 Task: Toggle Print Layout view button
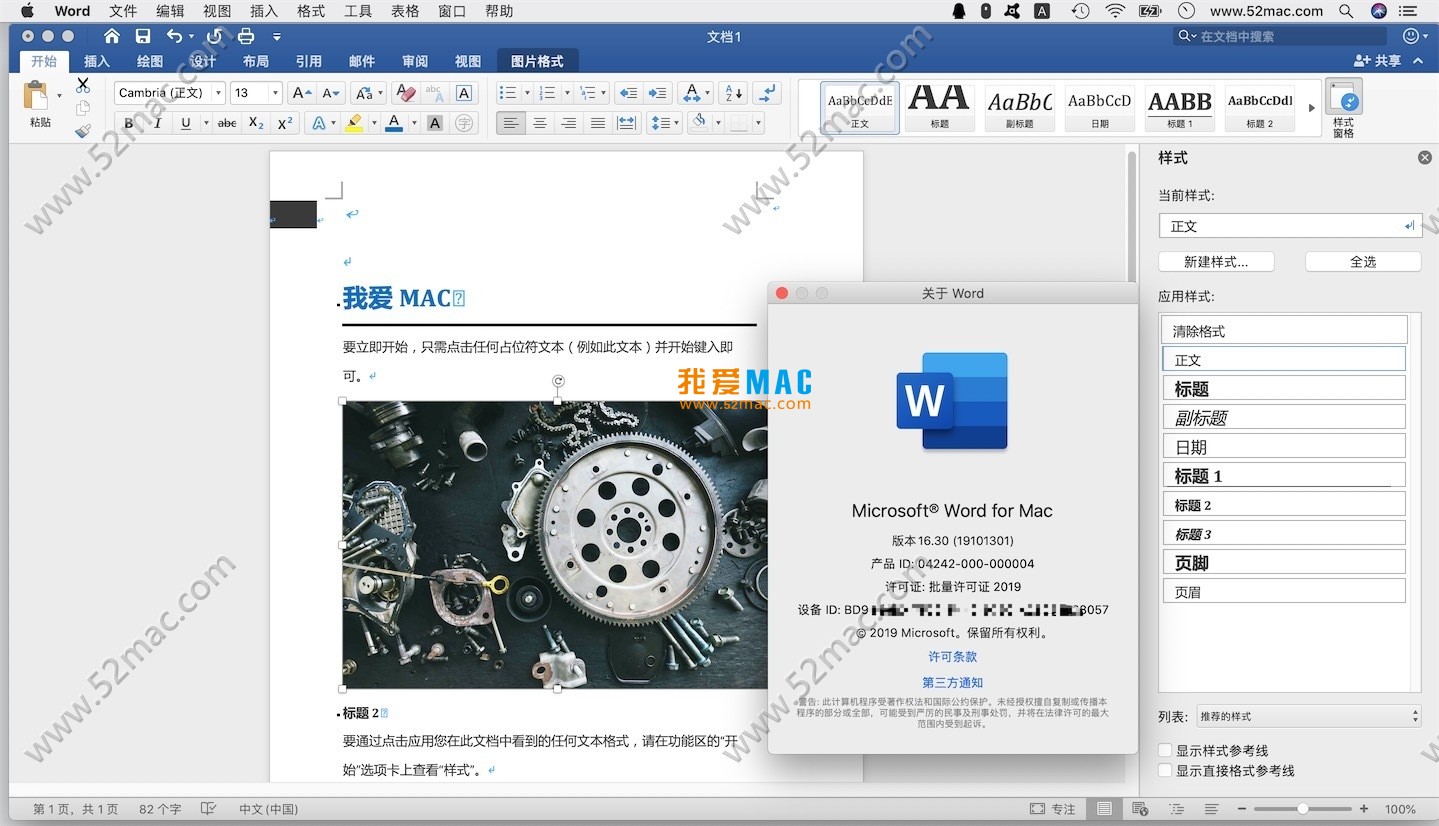click(x=1104, y=809)
